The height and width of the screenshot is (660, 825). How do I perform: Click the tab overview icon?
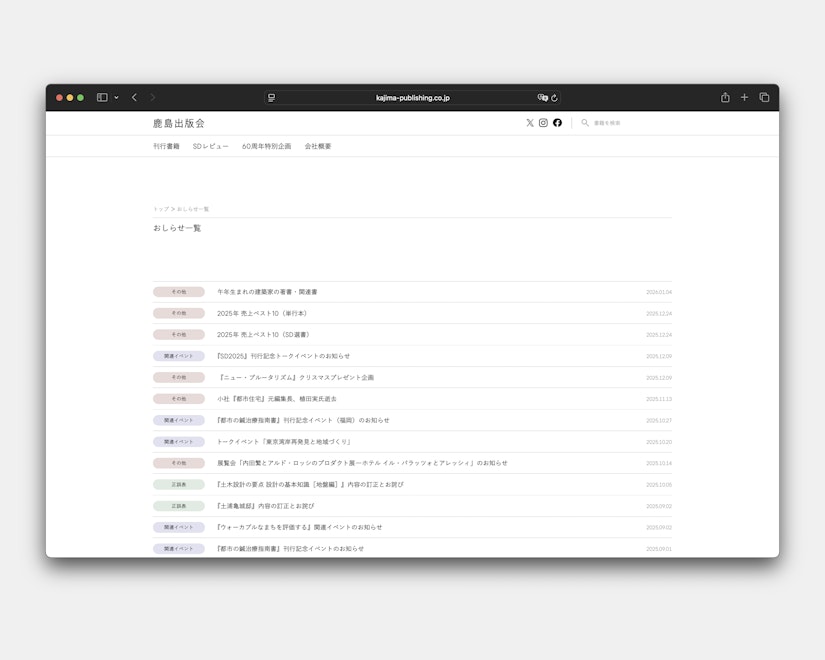click(x=764, y=97)
